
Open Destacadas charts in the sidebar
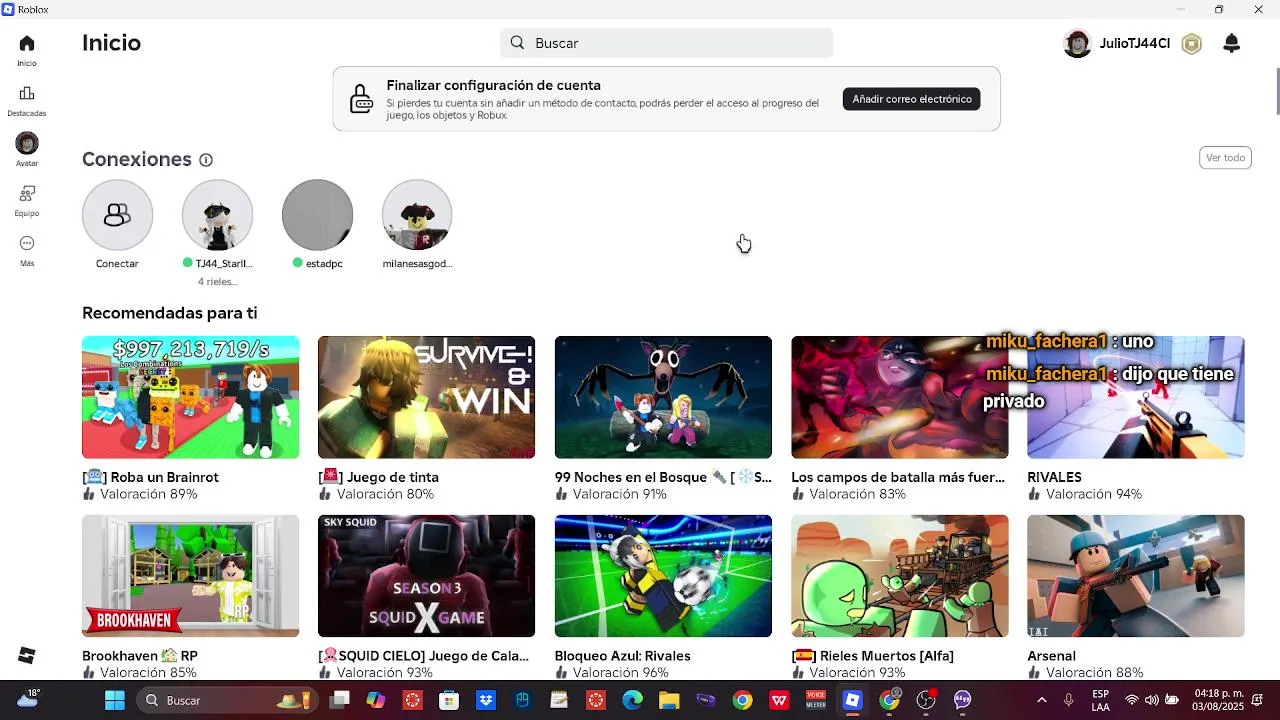[27, 100]
